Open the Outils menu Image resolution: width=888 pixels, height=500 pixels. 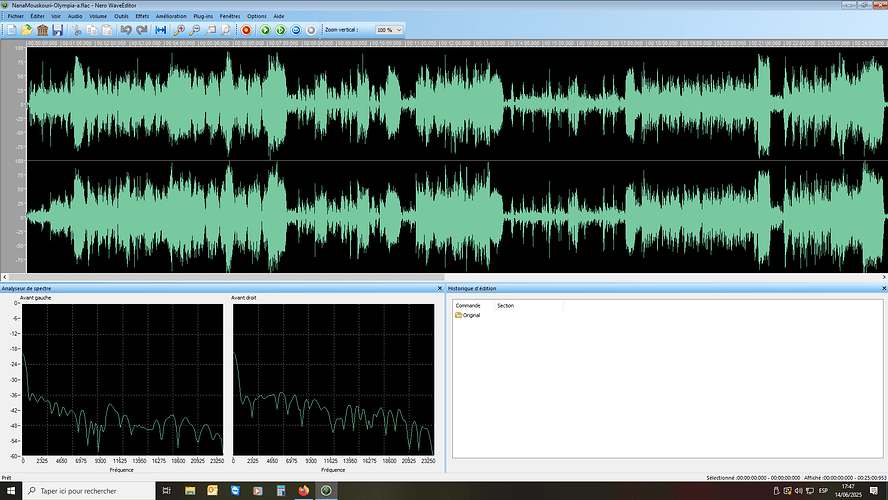click(x=121, y=16)
